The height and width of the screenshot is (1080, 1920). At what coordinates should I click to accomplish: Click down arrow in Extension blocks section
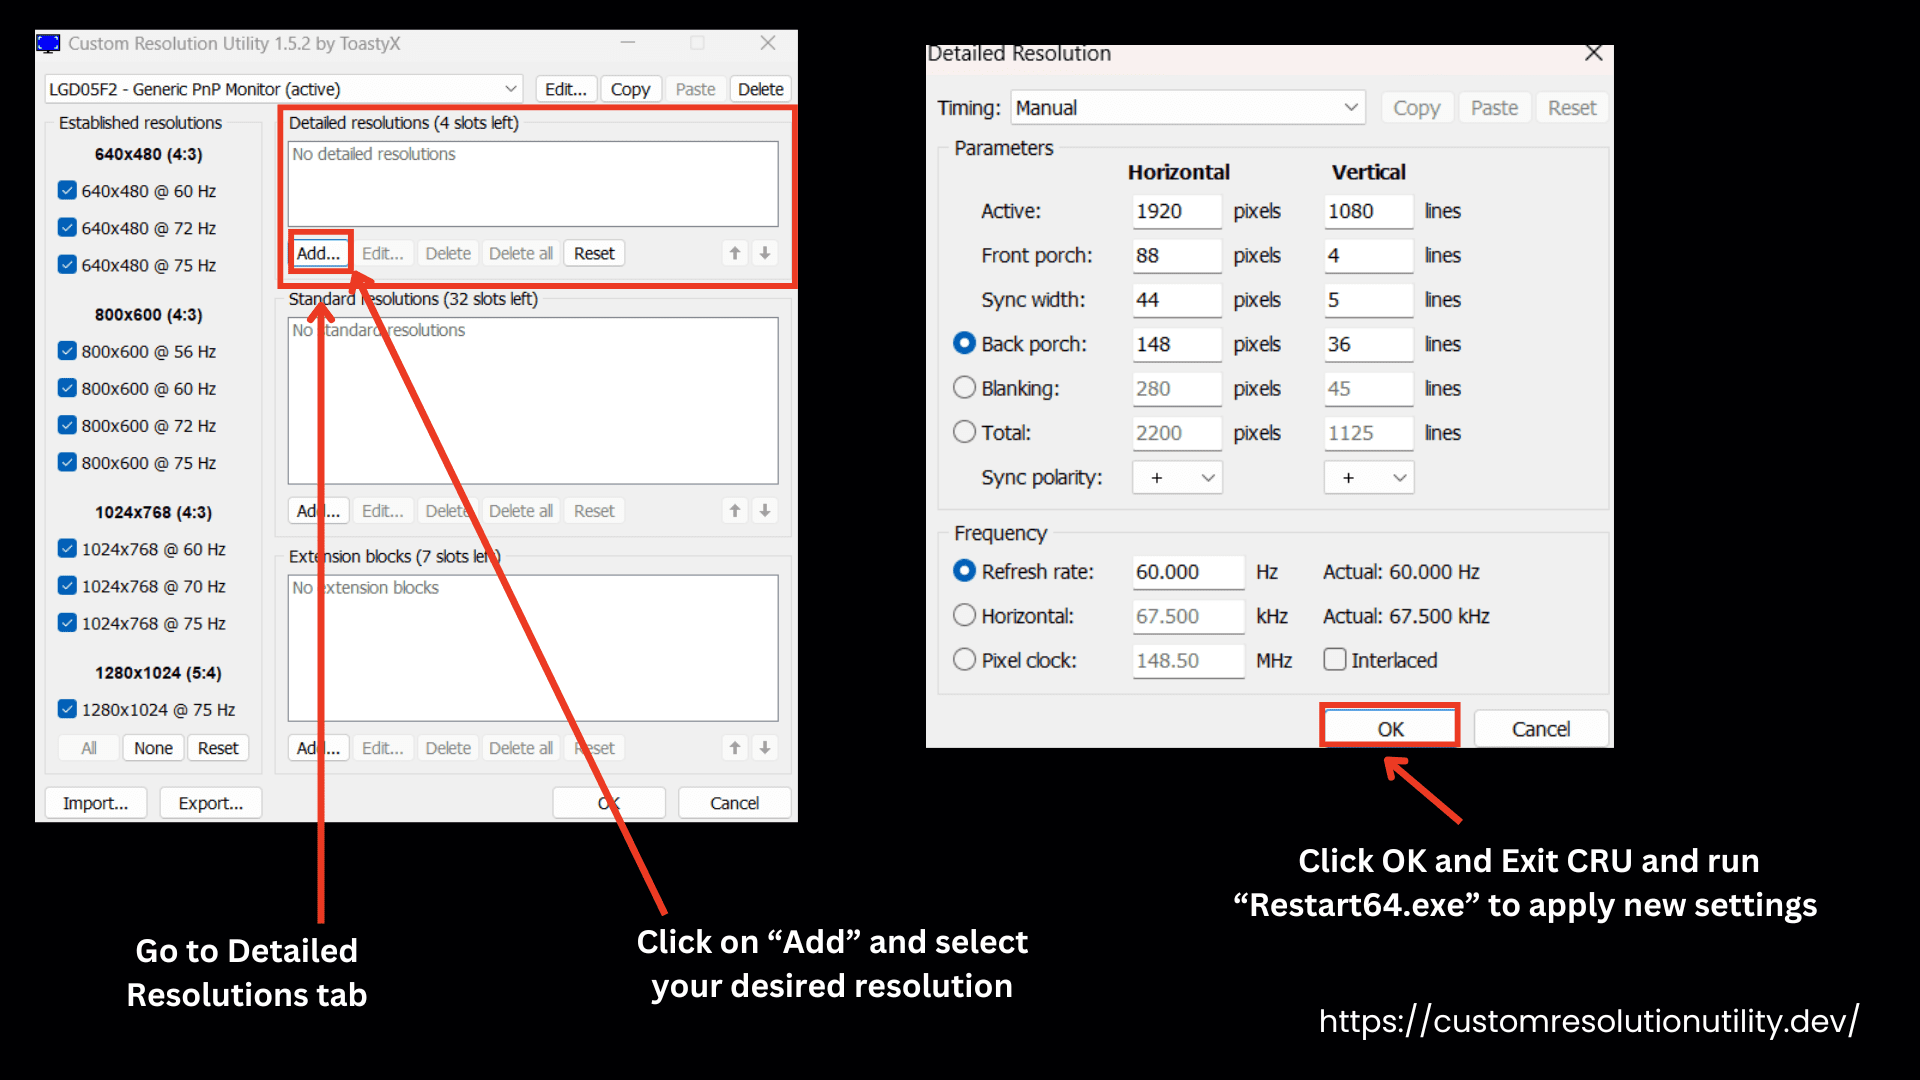tap(765, 747)
